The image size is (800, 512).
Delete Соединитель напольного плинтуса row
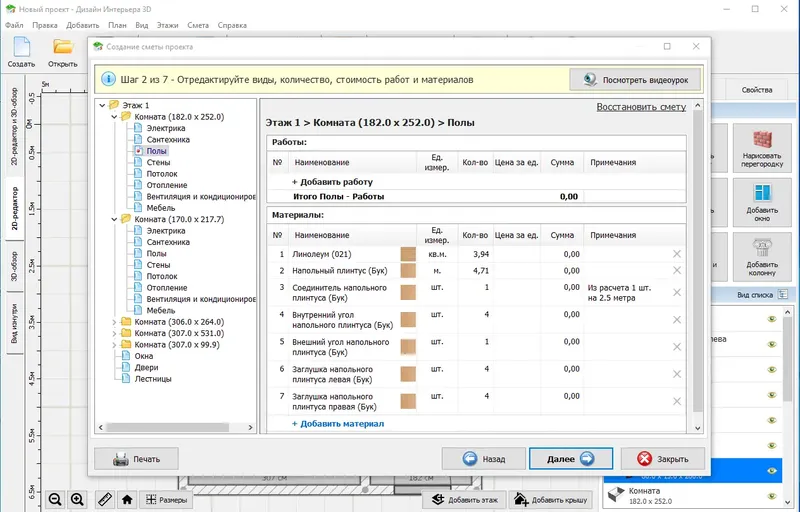click(677, 293)
